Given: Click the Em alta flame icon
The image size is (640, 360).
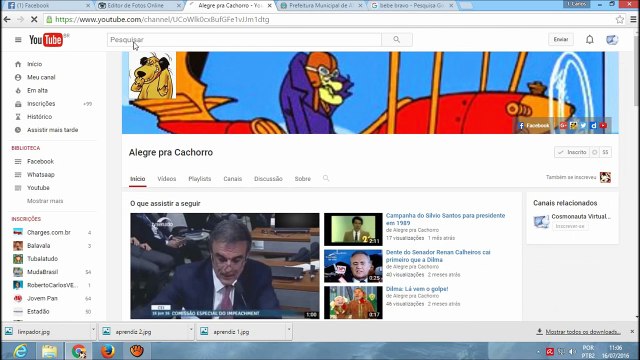Looking at the screenshot, I should click(x=18, y=91).
